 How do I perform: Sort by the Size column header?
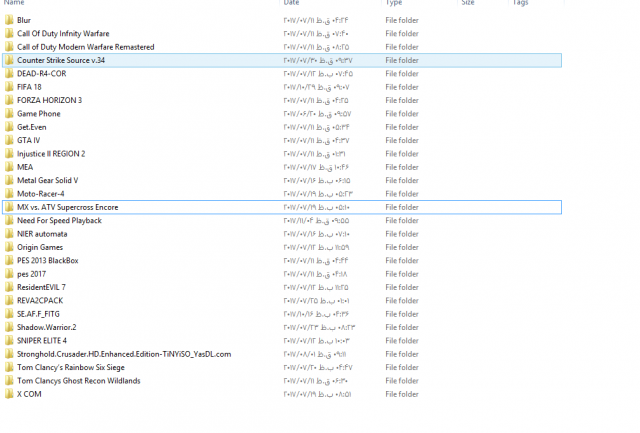click(x=468, y=2)
